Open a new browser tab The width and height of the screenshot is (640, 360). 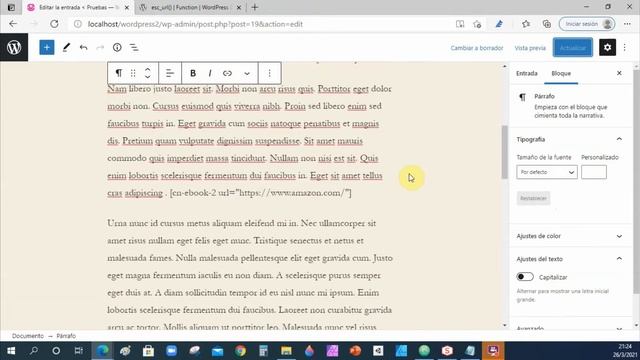pos(255,7)
